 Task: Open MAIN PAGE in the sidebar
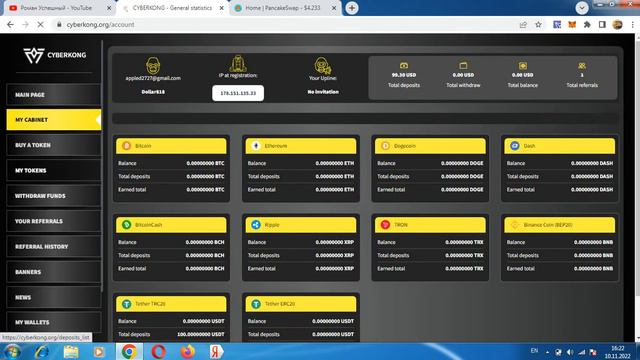[x=53, y=95]
